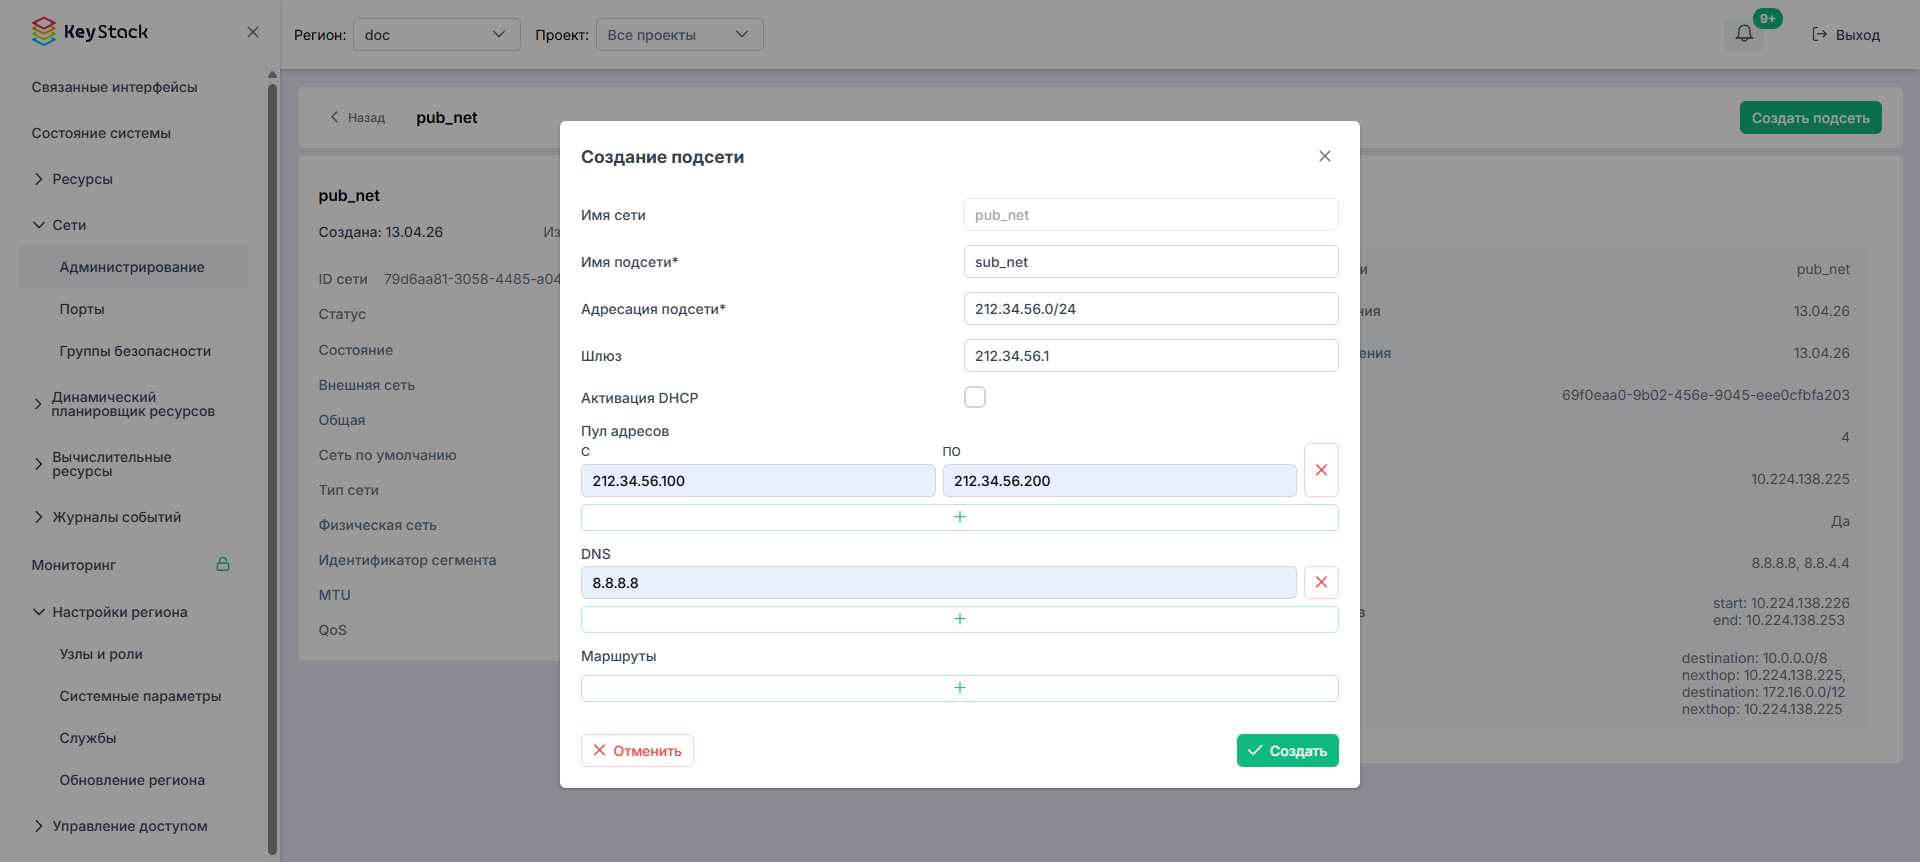Click the Имя подсети input field
This screenshot has width=1920, height=862.
click(x=1151, y=262)
